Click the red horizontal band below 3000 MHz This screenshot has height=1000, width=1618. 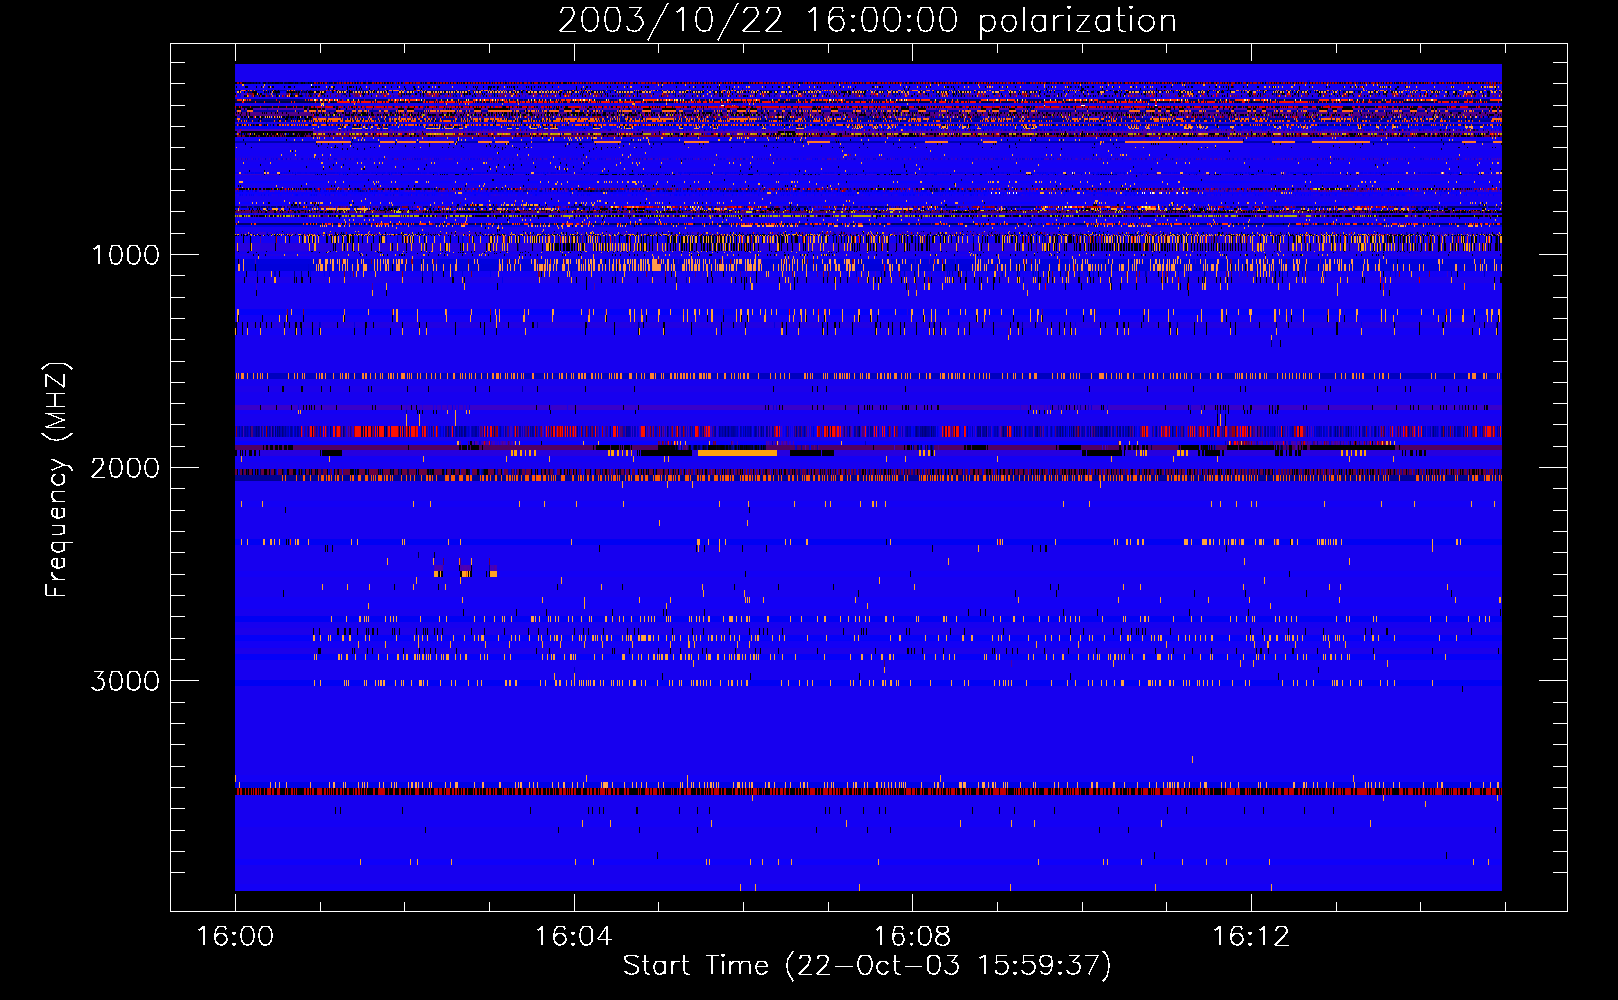pyautogui.click(x=868, y=791)
